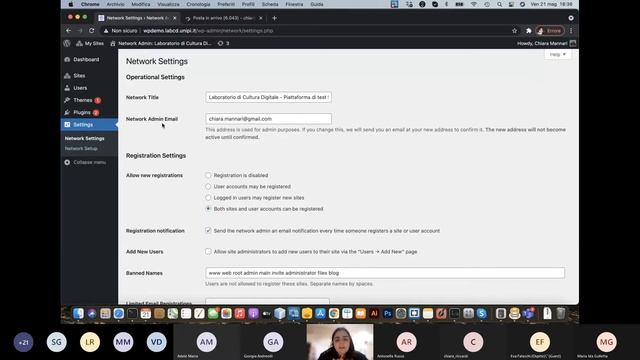Click the '+21' more participants button

23,342
